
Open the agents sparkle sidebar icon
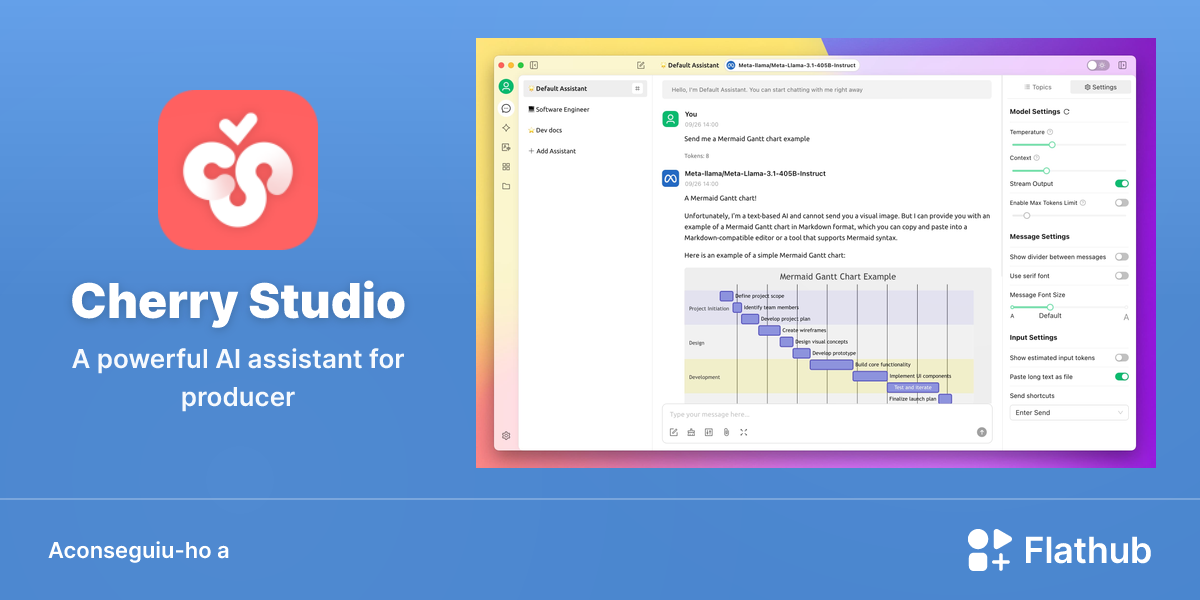506,128
